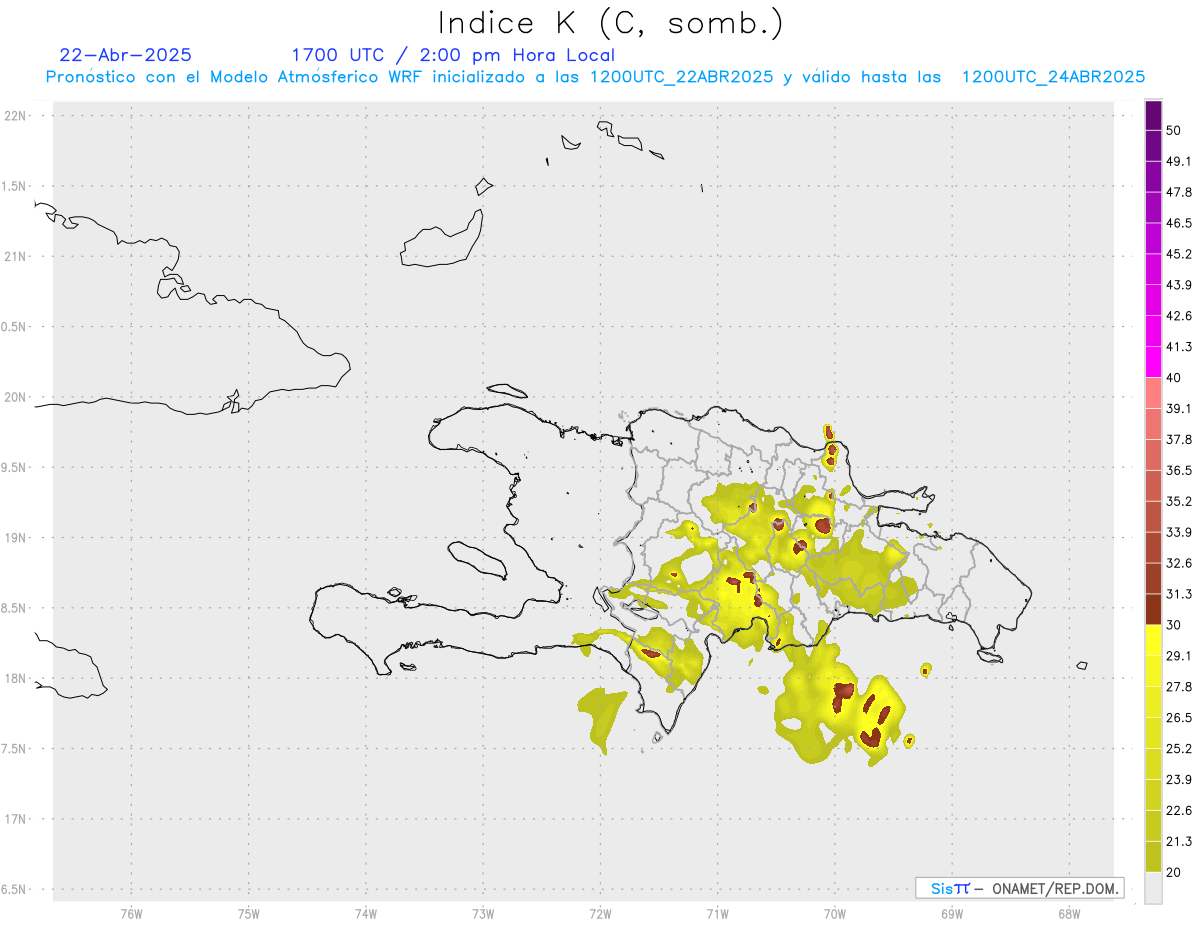Click the '68W' longitude label
1200x927 pixels.
(1069, 913)
